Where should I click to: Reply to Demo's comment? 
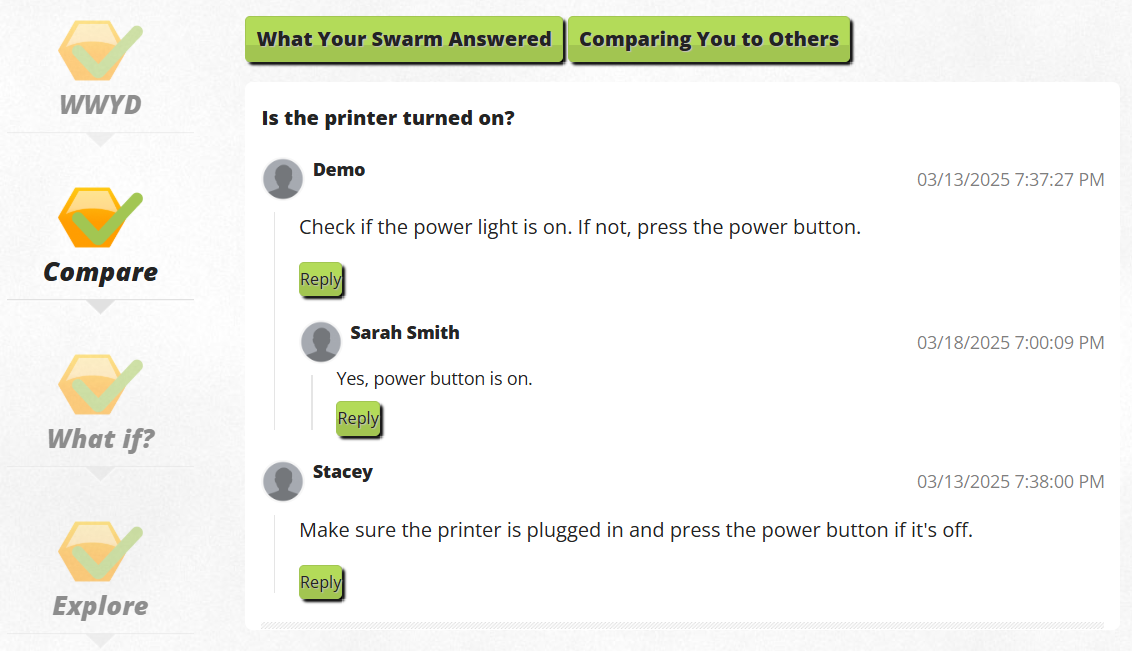(321, 280)
